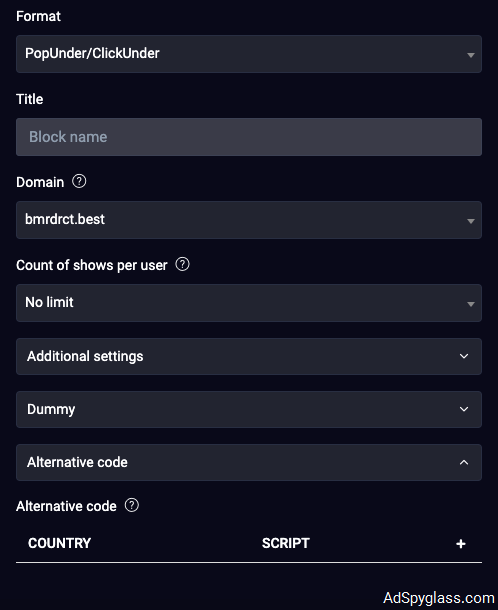Open the PopUnder/ClickUnder format dropdown
Screen dimensions: 498x610
coord(249,54)
